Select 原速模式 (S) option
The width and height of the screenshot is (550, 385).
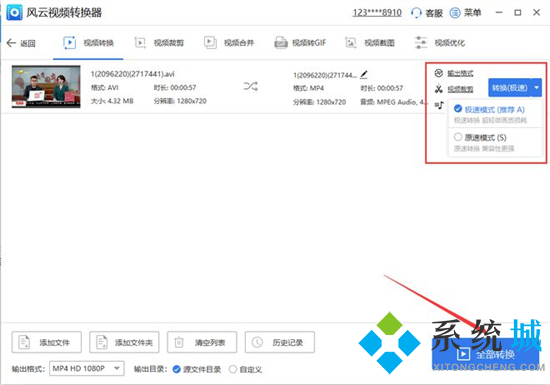pyautogui.click(x=495, y=142)
